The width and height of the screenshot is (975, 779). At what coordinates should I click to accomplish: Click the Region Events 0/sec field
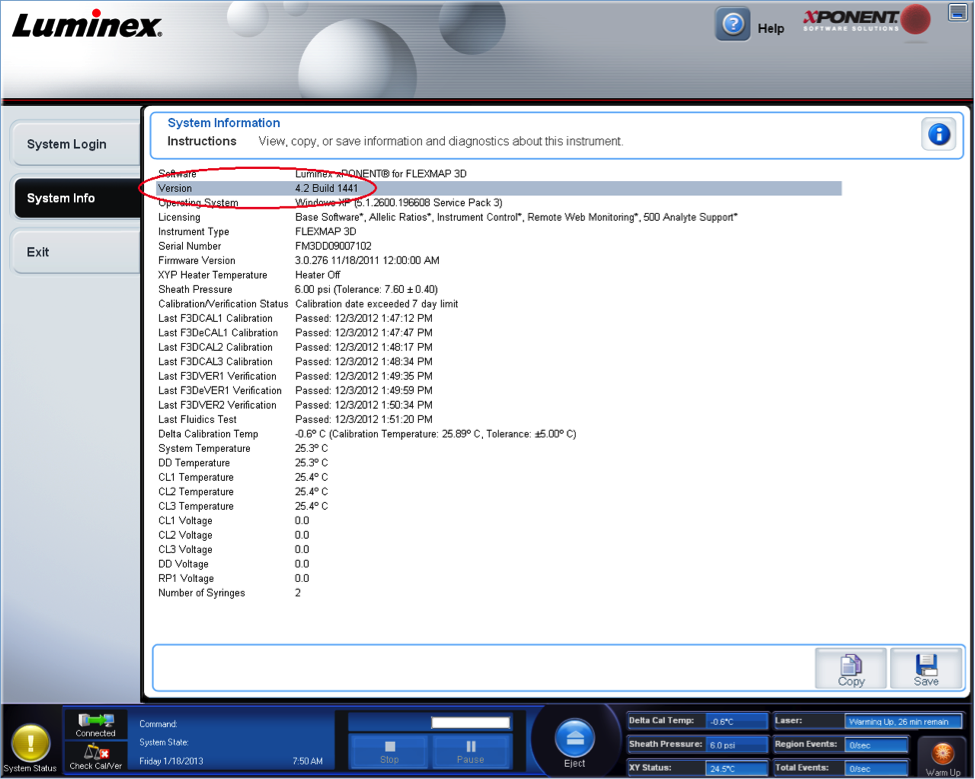coord(877,745)
